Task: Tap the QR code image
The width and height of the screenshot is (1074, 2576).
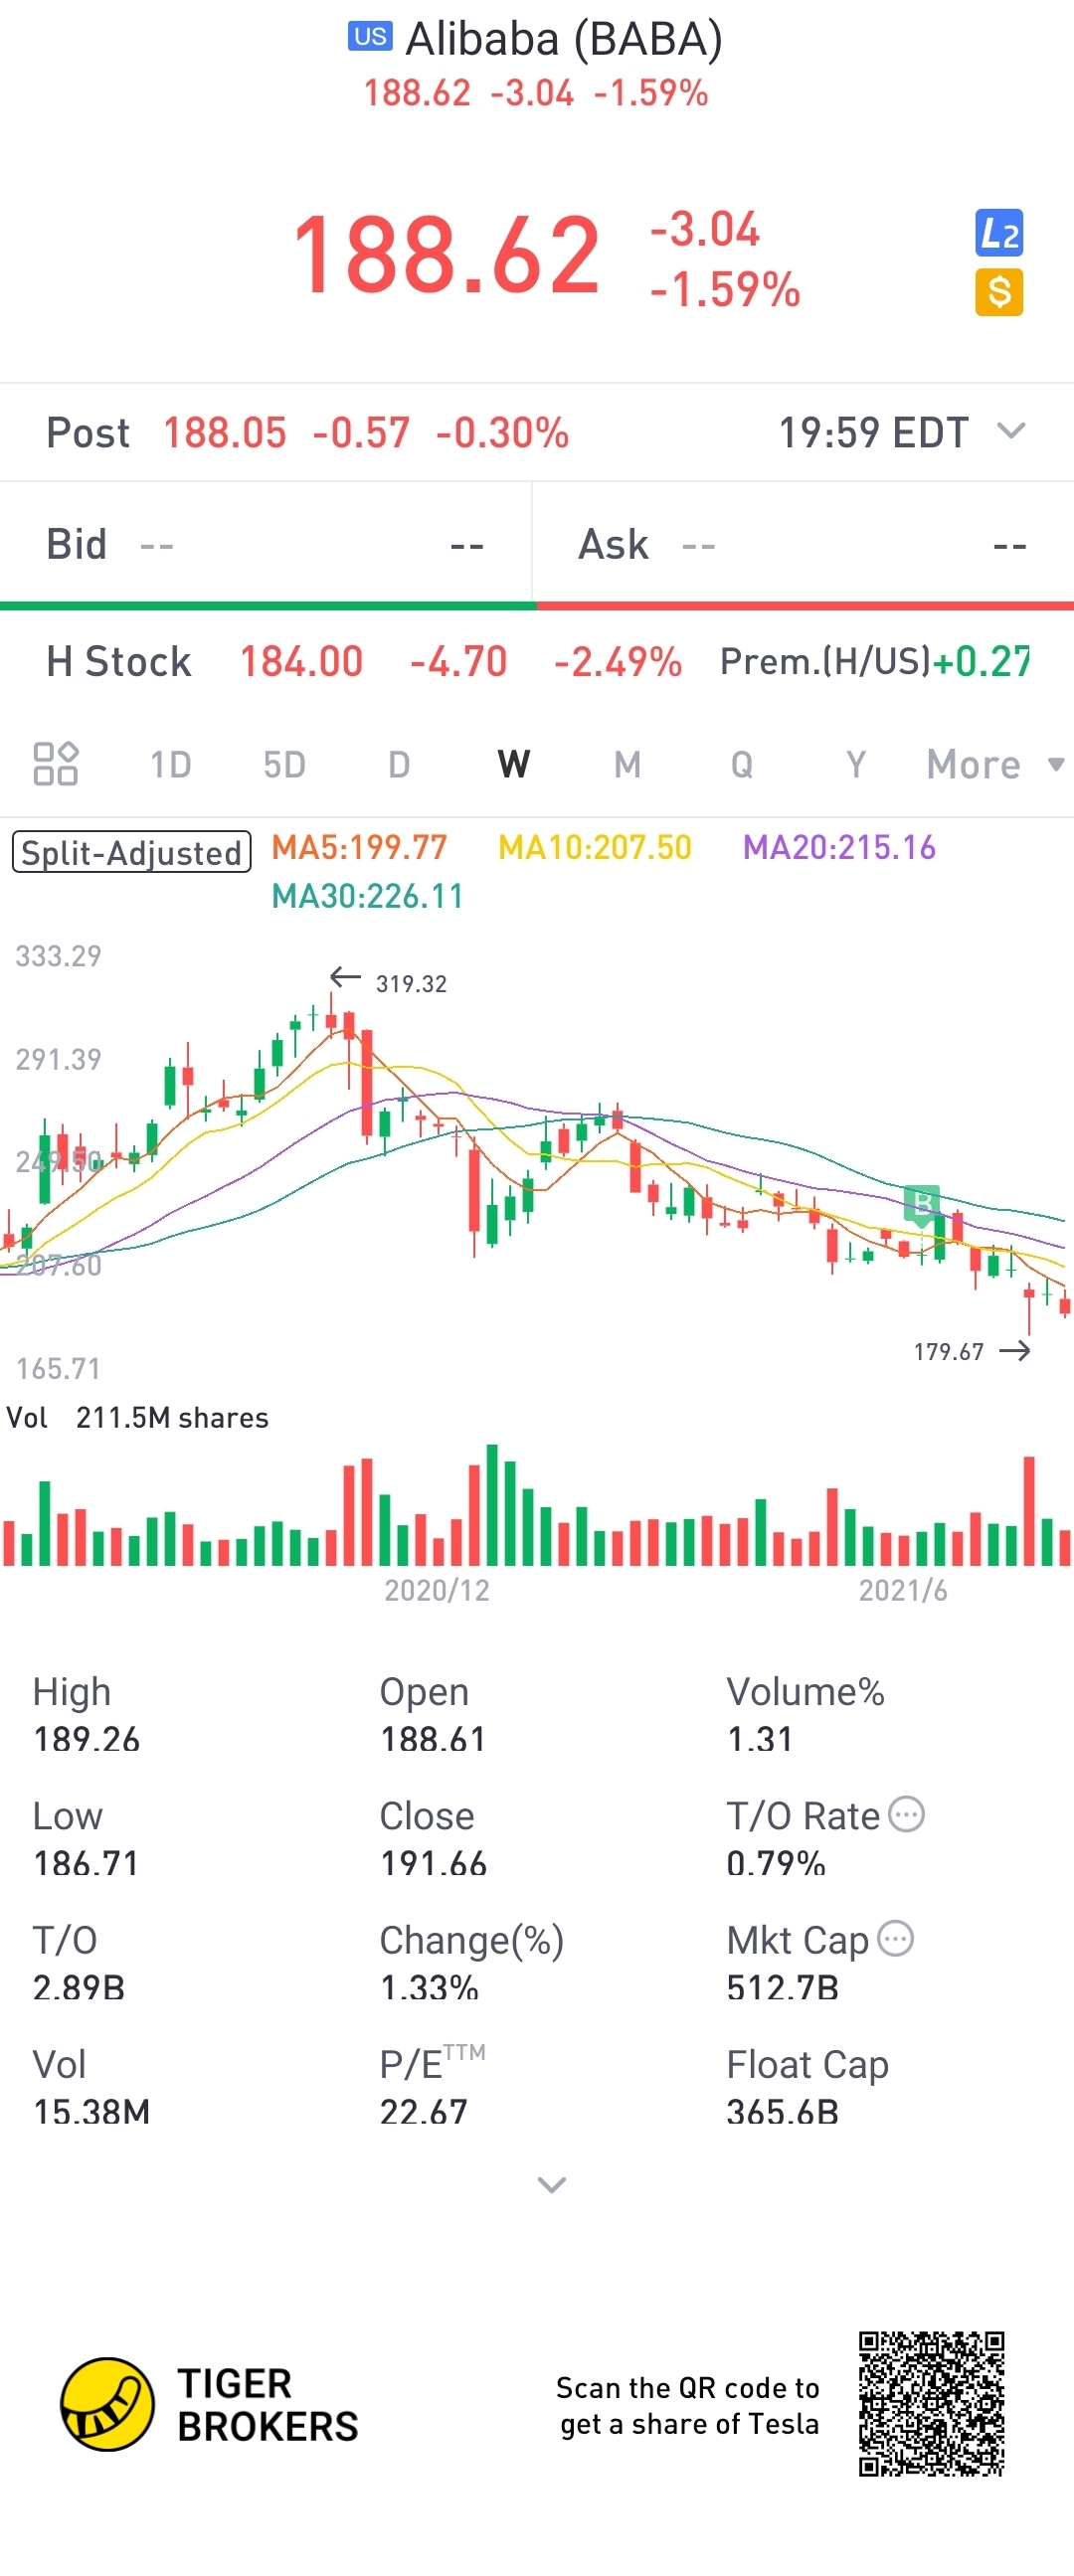Action: pos(931,2404)
